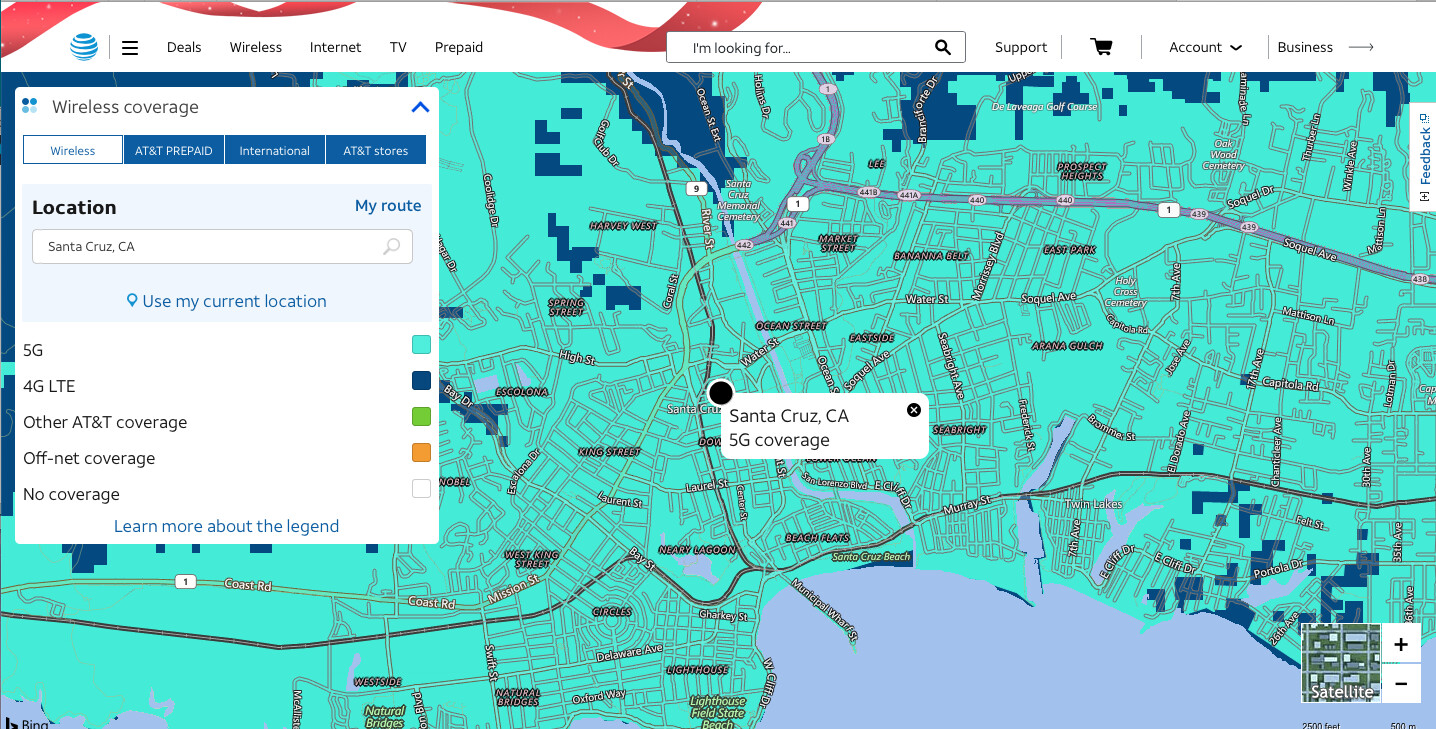Open the shopping cart
Screen dimensions: 1436x729
[x=1101, y=47]
